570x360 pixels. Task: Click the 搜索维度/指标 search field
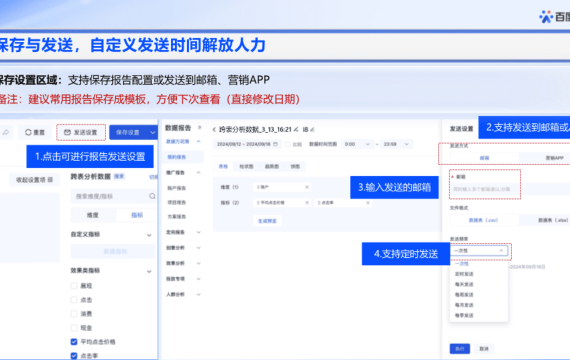(x=114, y=196)
